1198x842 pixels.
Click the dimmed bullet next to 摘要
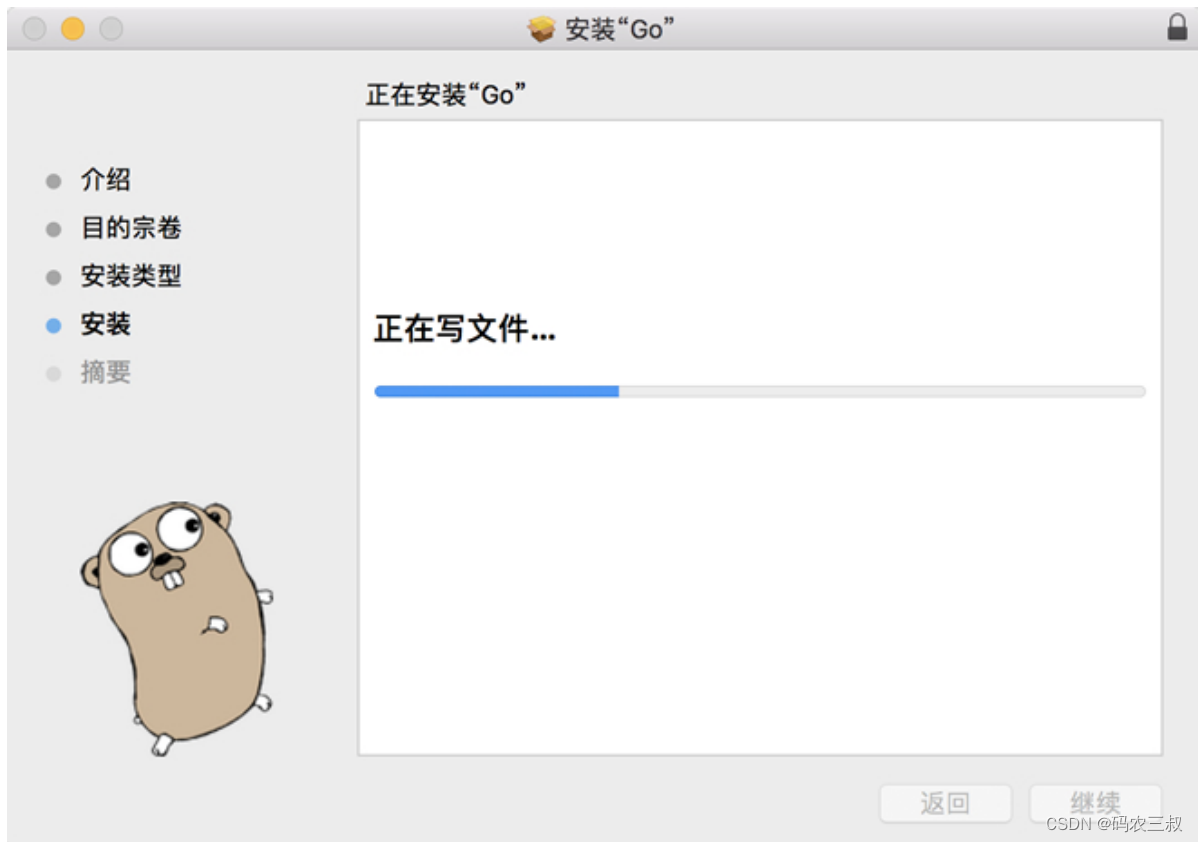coord(52,372)
